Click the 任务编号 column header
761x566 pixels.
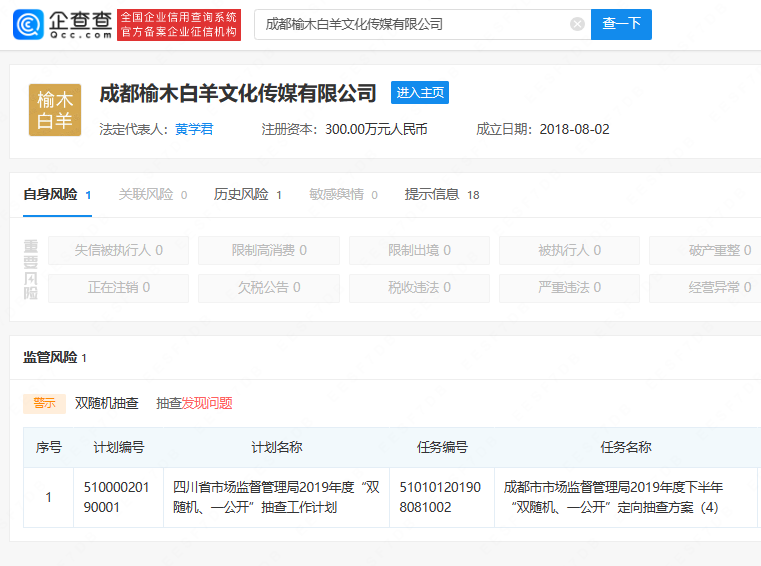(x=442, y=447)
